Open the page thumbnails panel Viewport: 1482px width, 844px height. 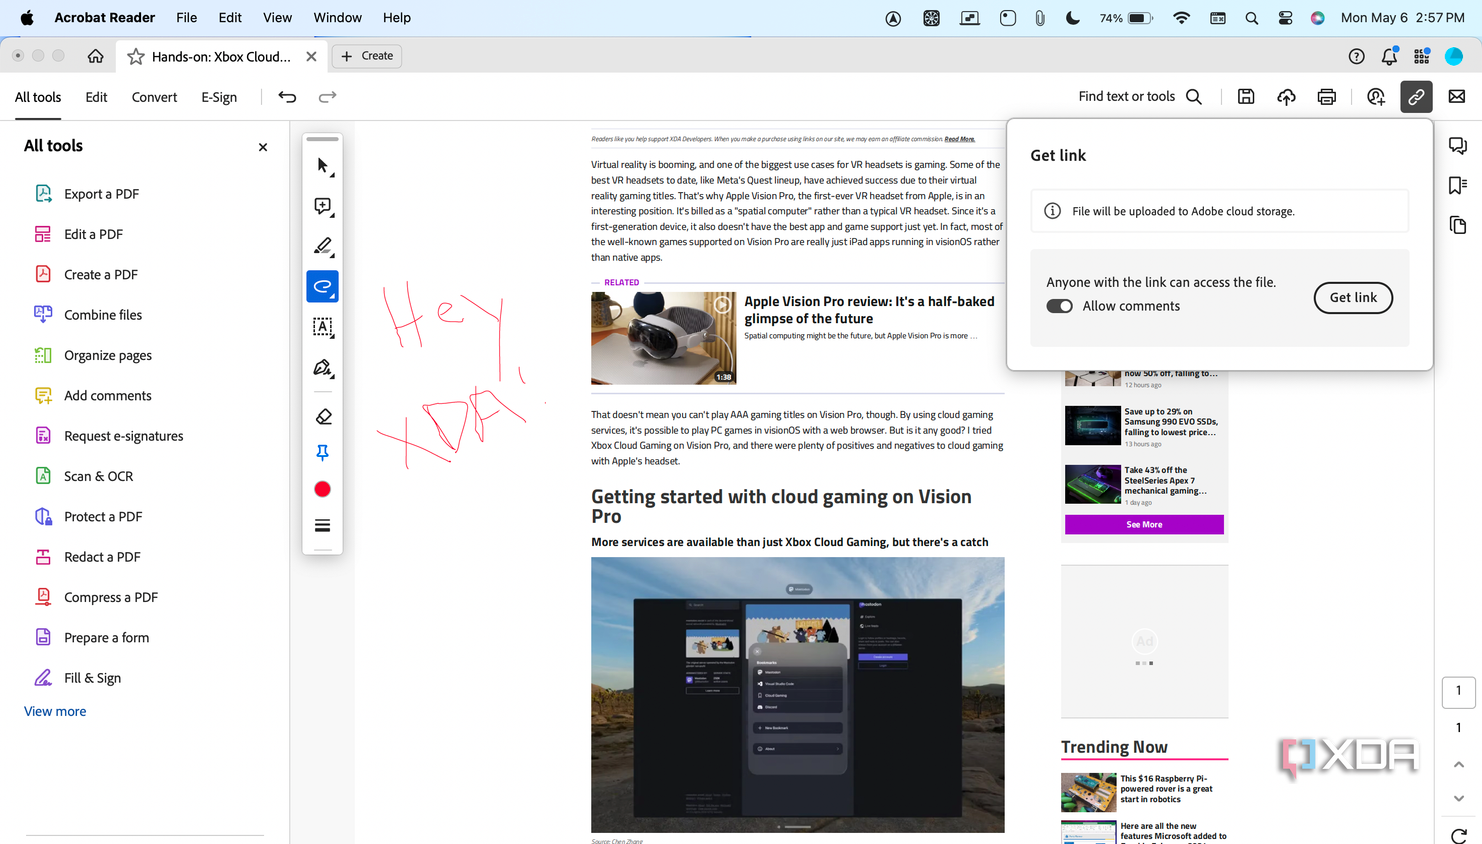pos(1458,226)
